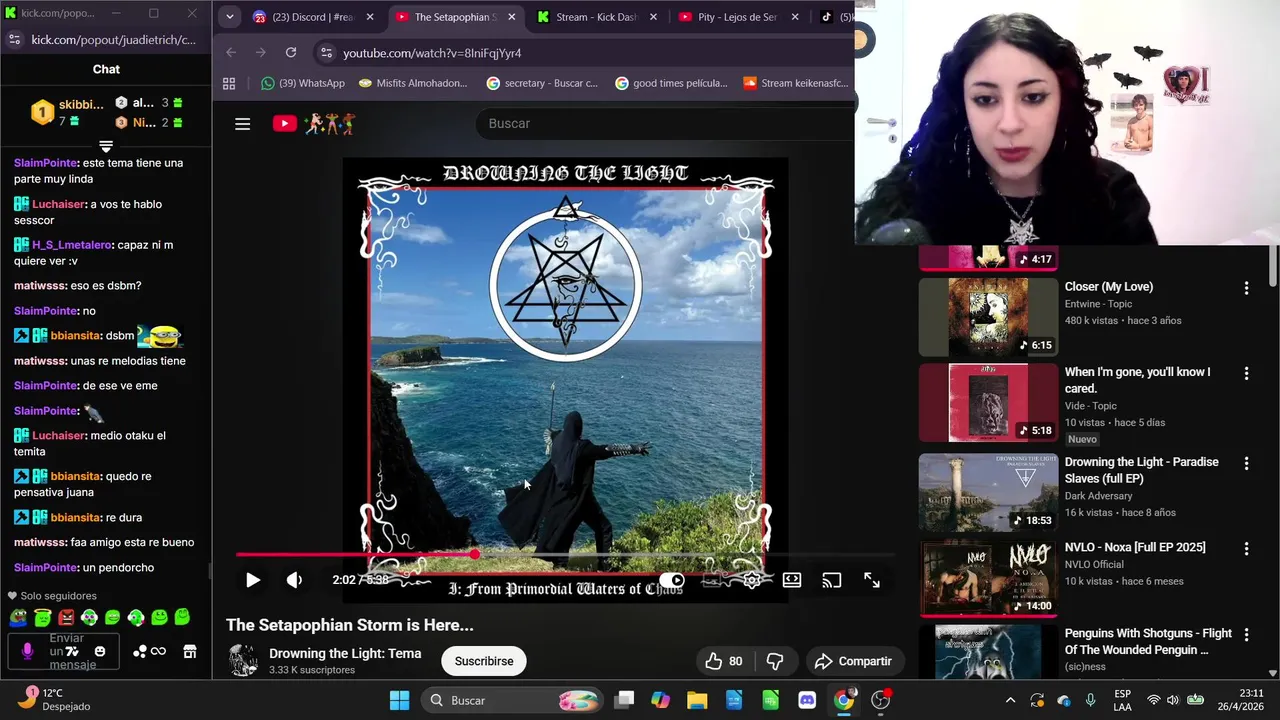Image resolution: width=1280 pixels, height=720 pixels.
Task: Cast the video with the Cast icon
Action: click(832, 580)
